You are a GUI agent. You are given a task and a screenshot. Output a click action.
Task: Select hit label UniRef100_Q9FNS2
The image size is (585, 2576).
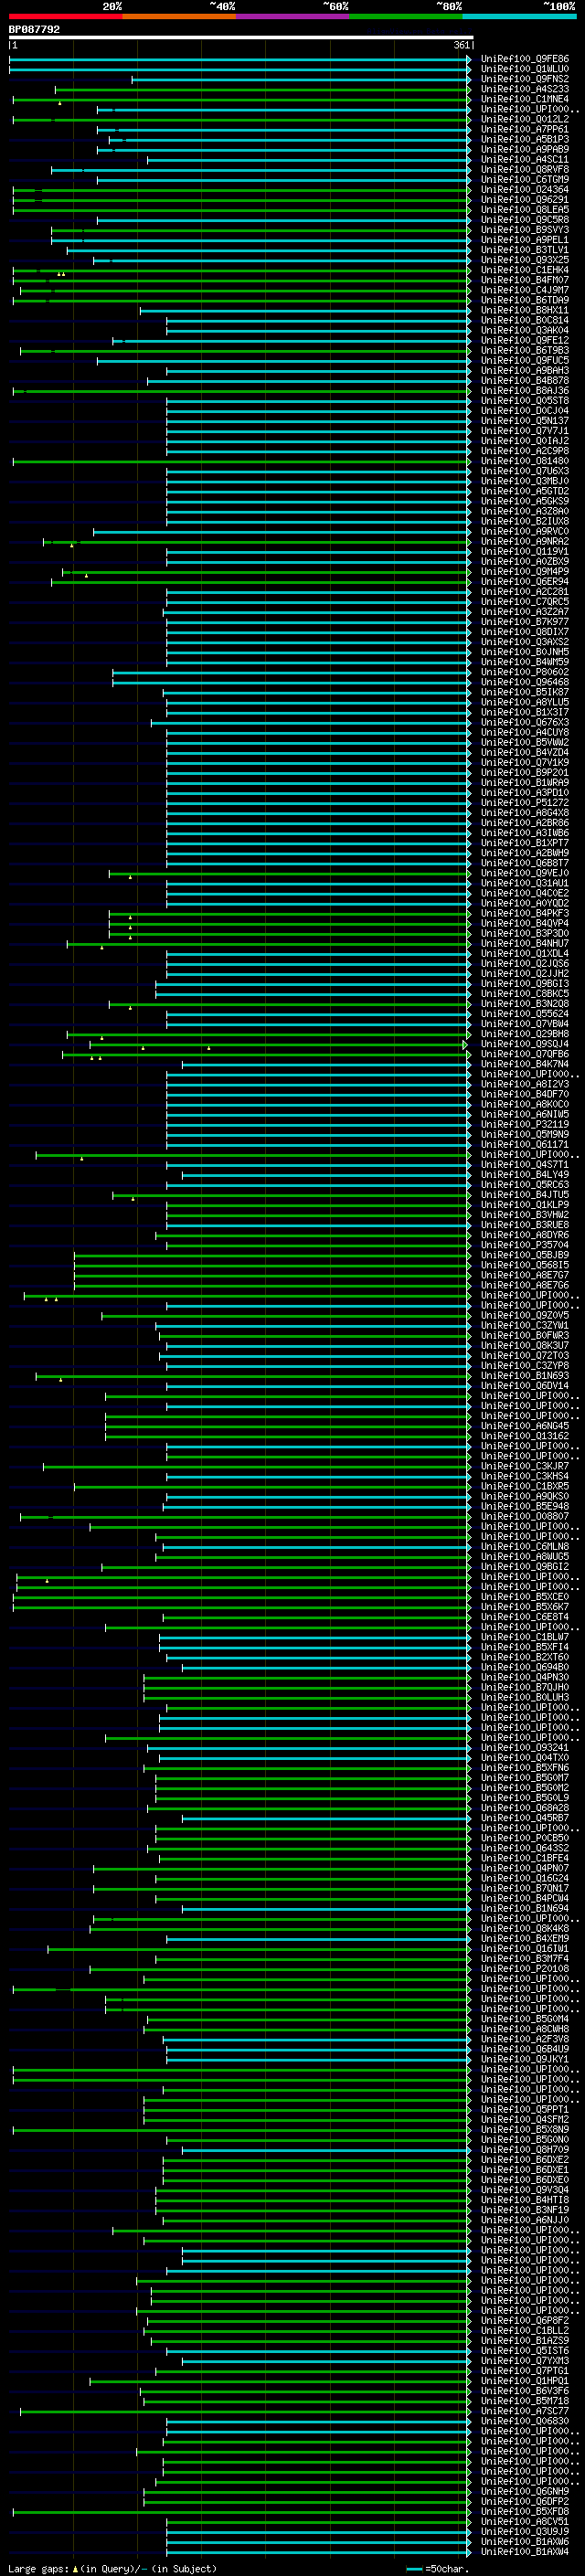click(x=525, y=79)
